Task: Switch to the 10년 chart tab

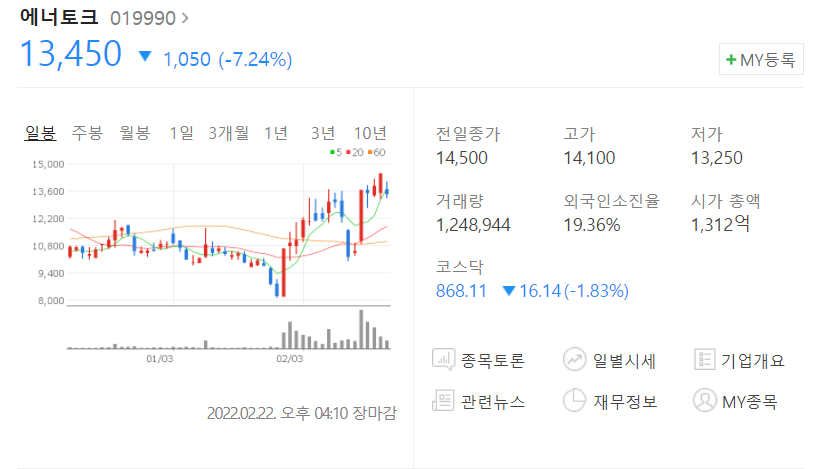Action: [x=370, y=133]
